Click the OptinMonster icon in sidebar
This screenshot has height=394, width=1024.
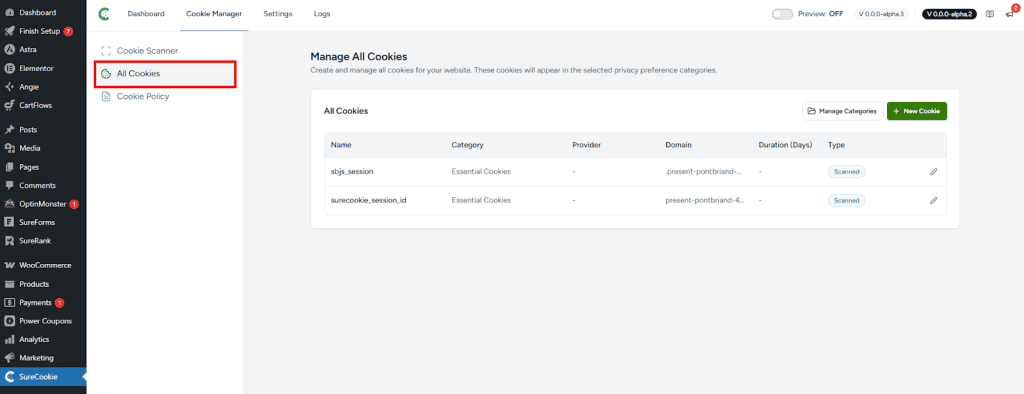coord(9,204)
